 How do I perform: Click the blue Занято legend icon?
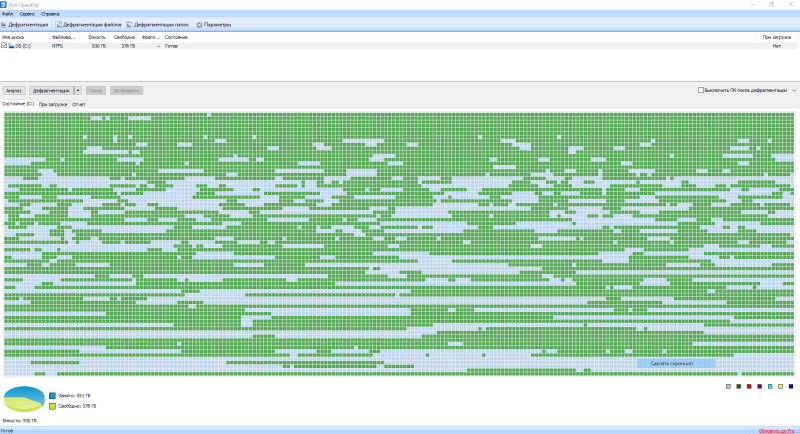[53, 396]
